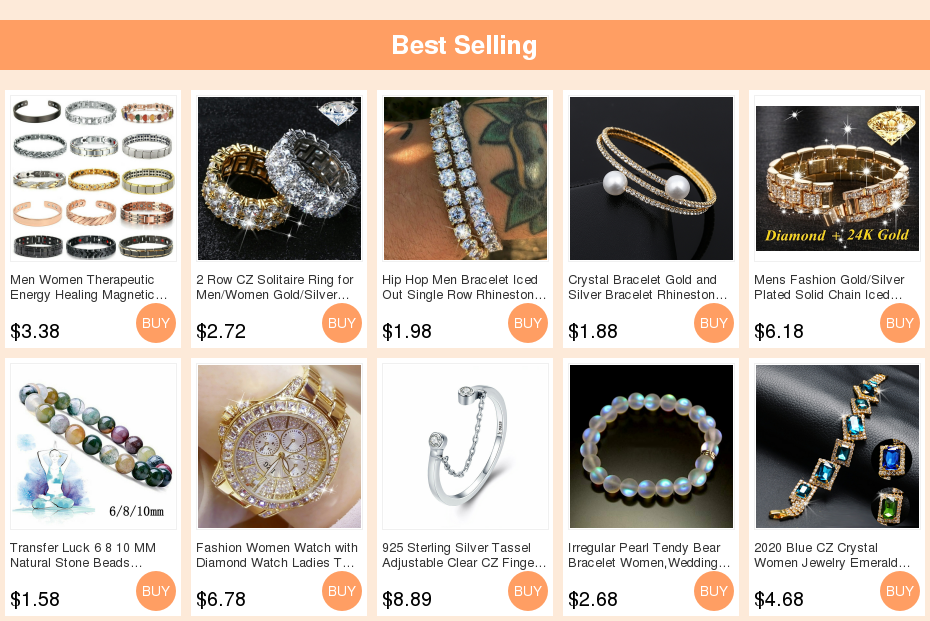Buy the $1.98 Hip Hop bracelet
Viewport: 930px width, 621px height.
pyautogui.click(x=528, y=323)
